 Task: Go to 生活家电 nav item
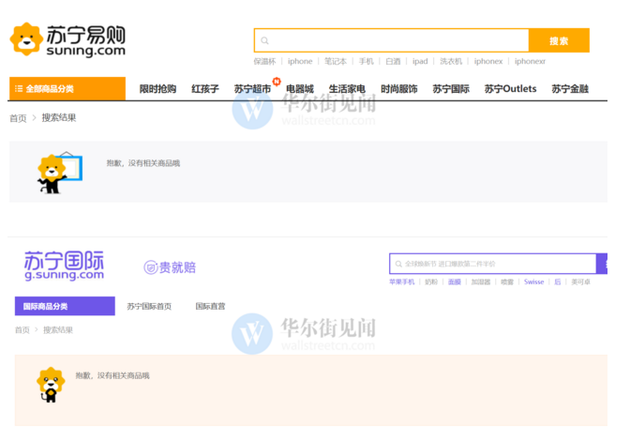click(347, 89)
